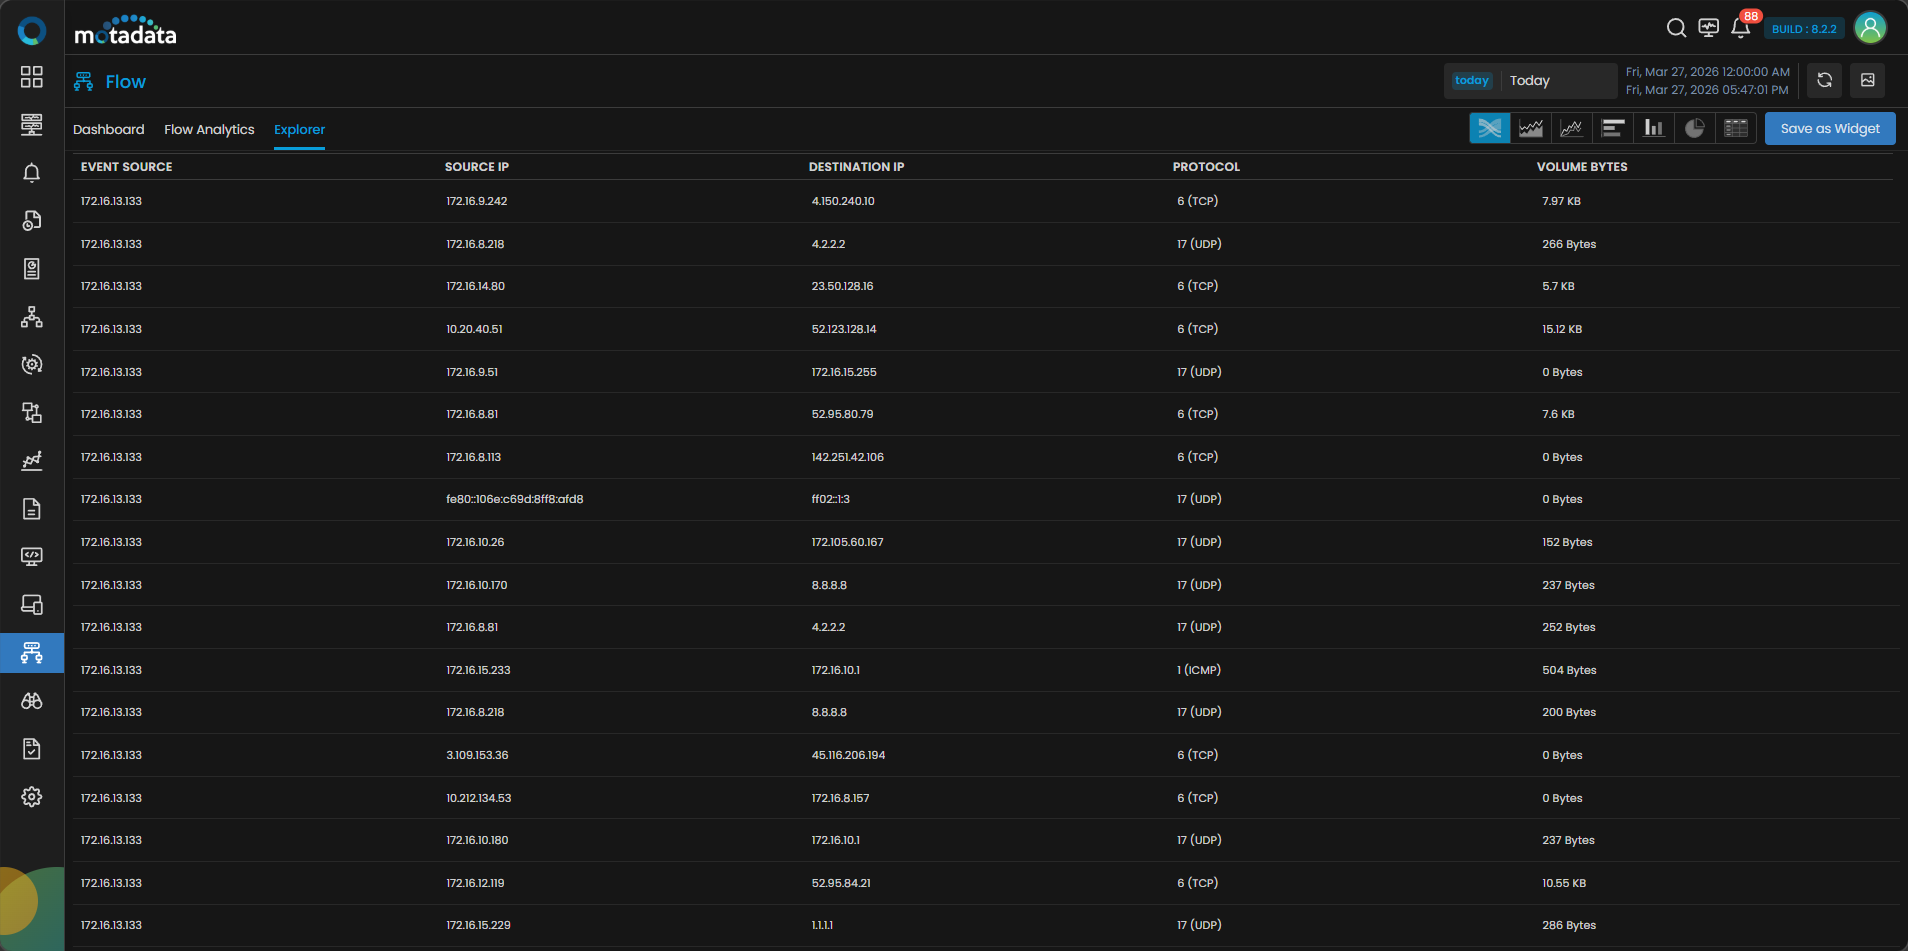Open the user profile avatar menu
The width and height of the screenshot is (1908, 951).
[x=1869, y=28]
